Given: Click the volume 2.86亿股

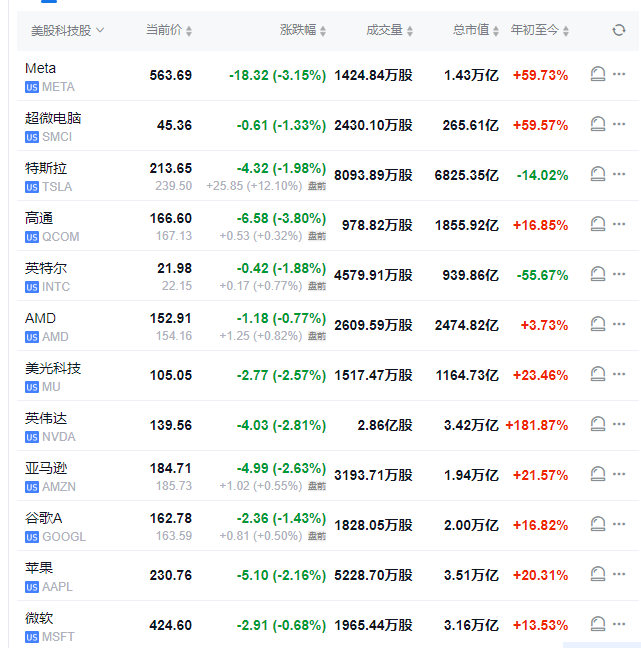Looking at the screenshot, I should click(x=385, y=425).
